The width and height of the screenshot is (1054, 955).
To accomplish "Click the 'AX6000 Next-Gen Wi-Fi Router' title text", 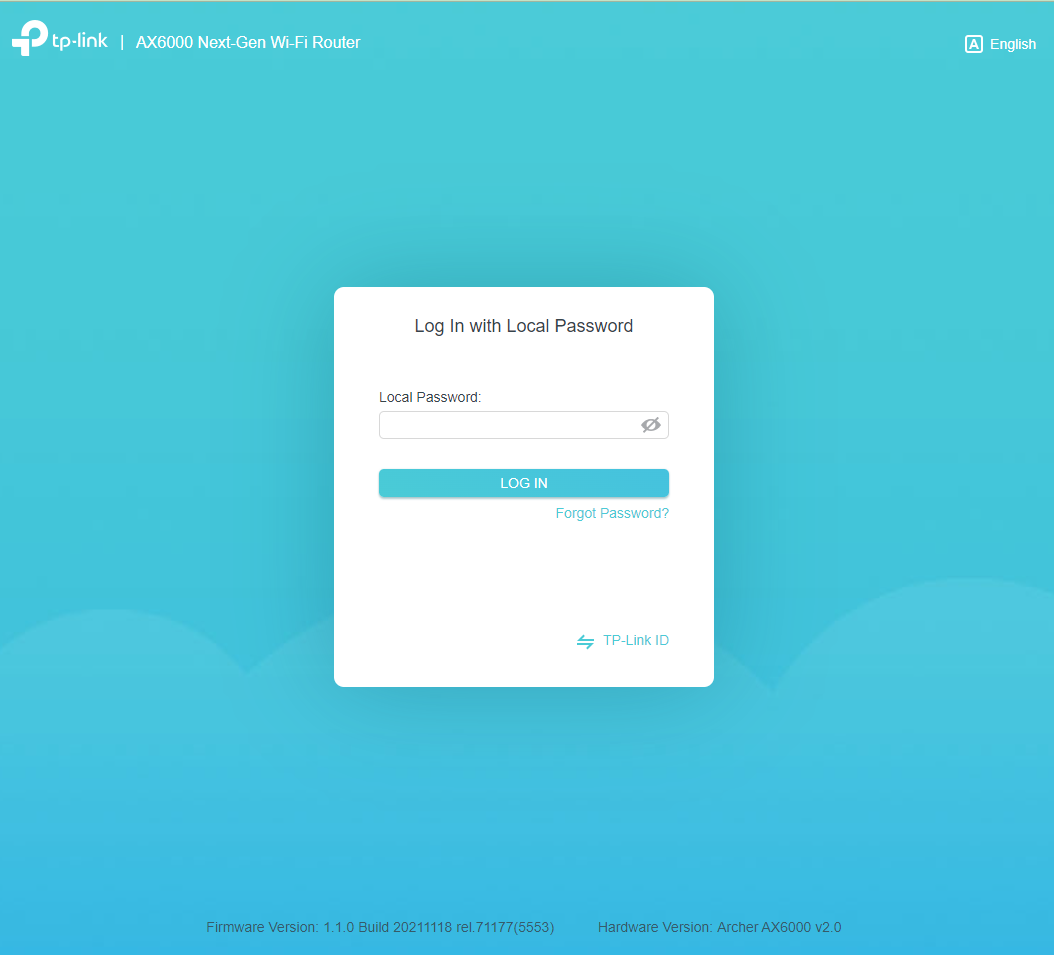I will [248, 42].
